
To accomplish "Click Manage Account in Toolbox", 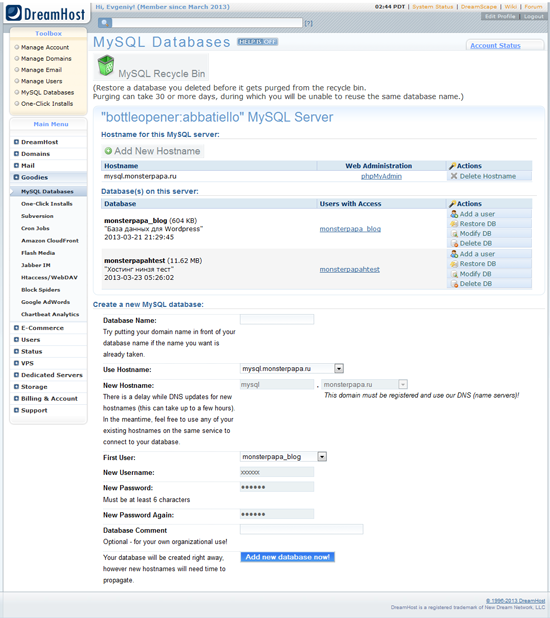I will 45,47.
